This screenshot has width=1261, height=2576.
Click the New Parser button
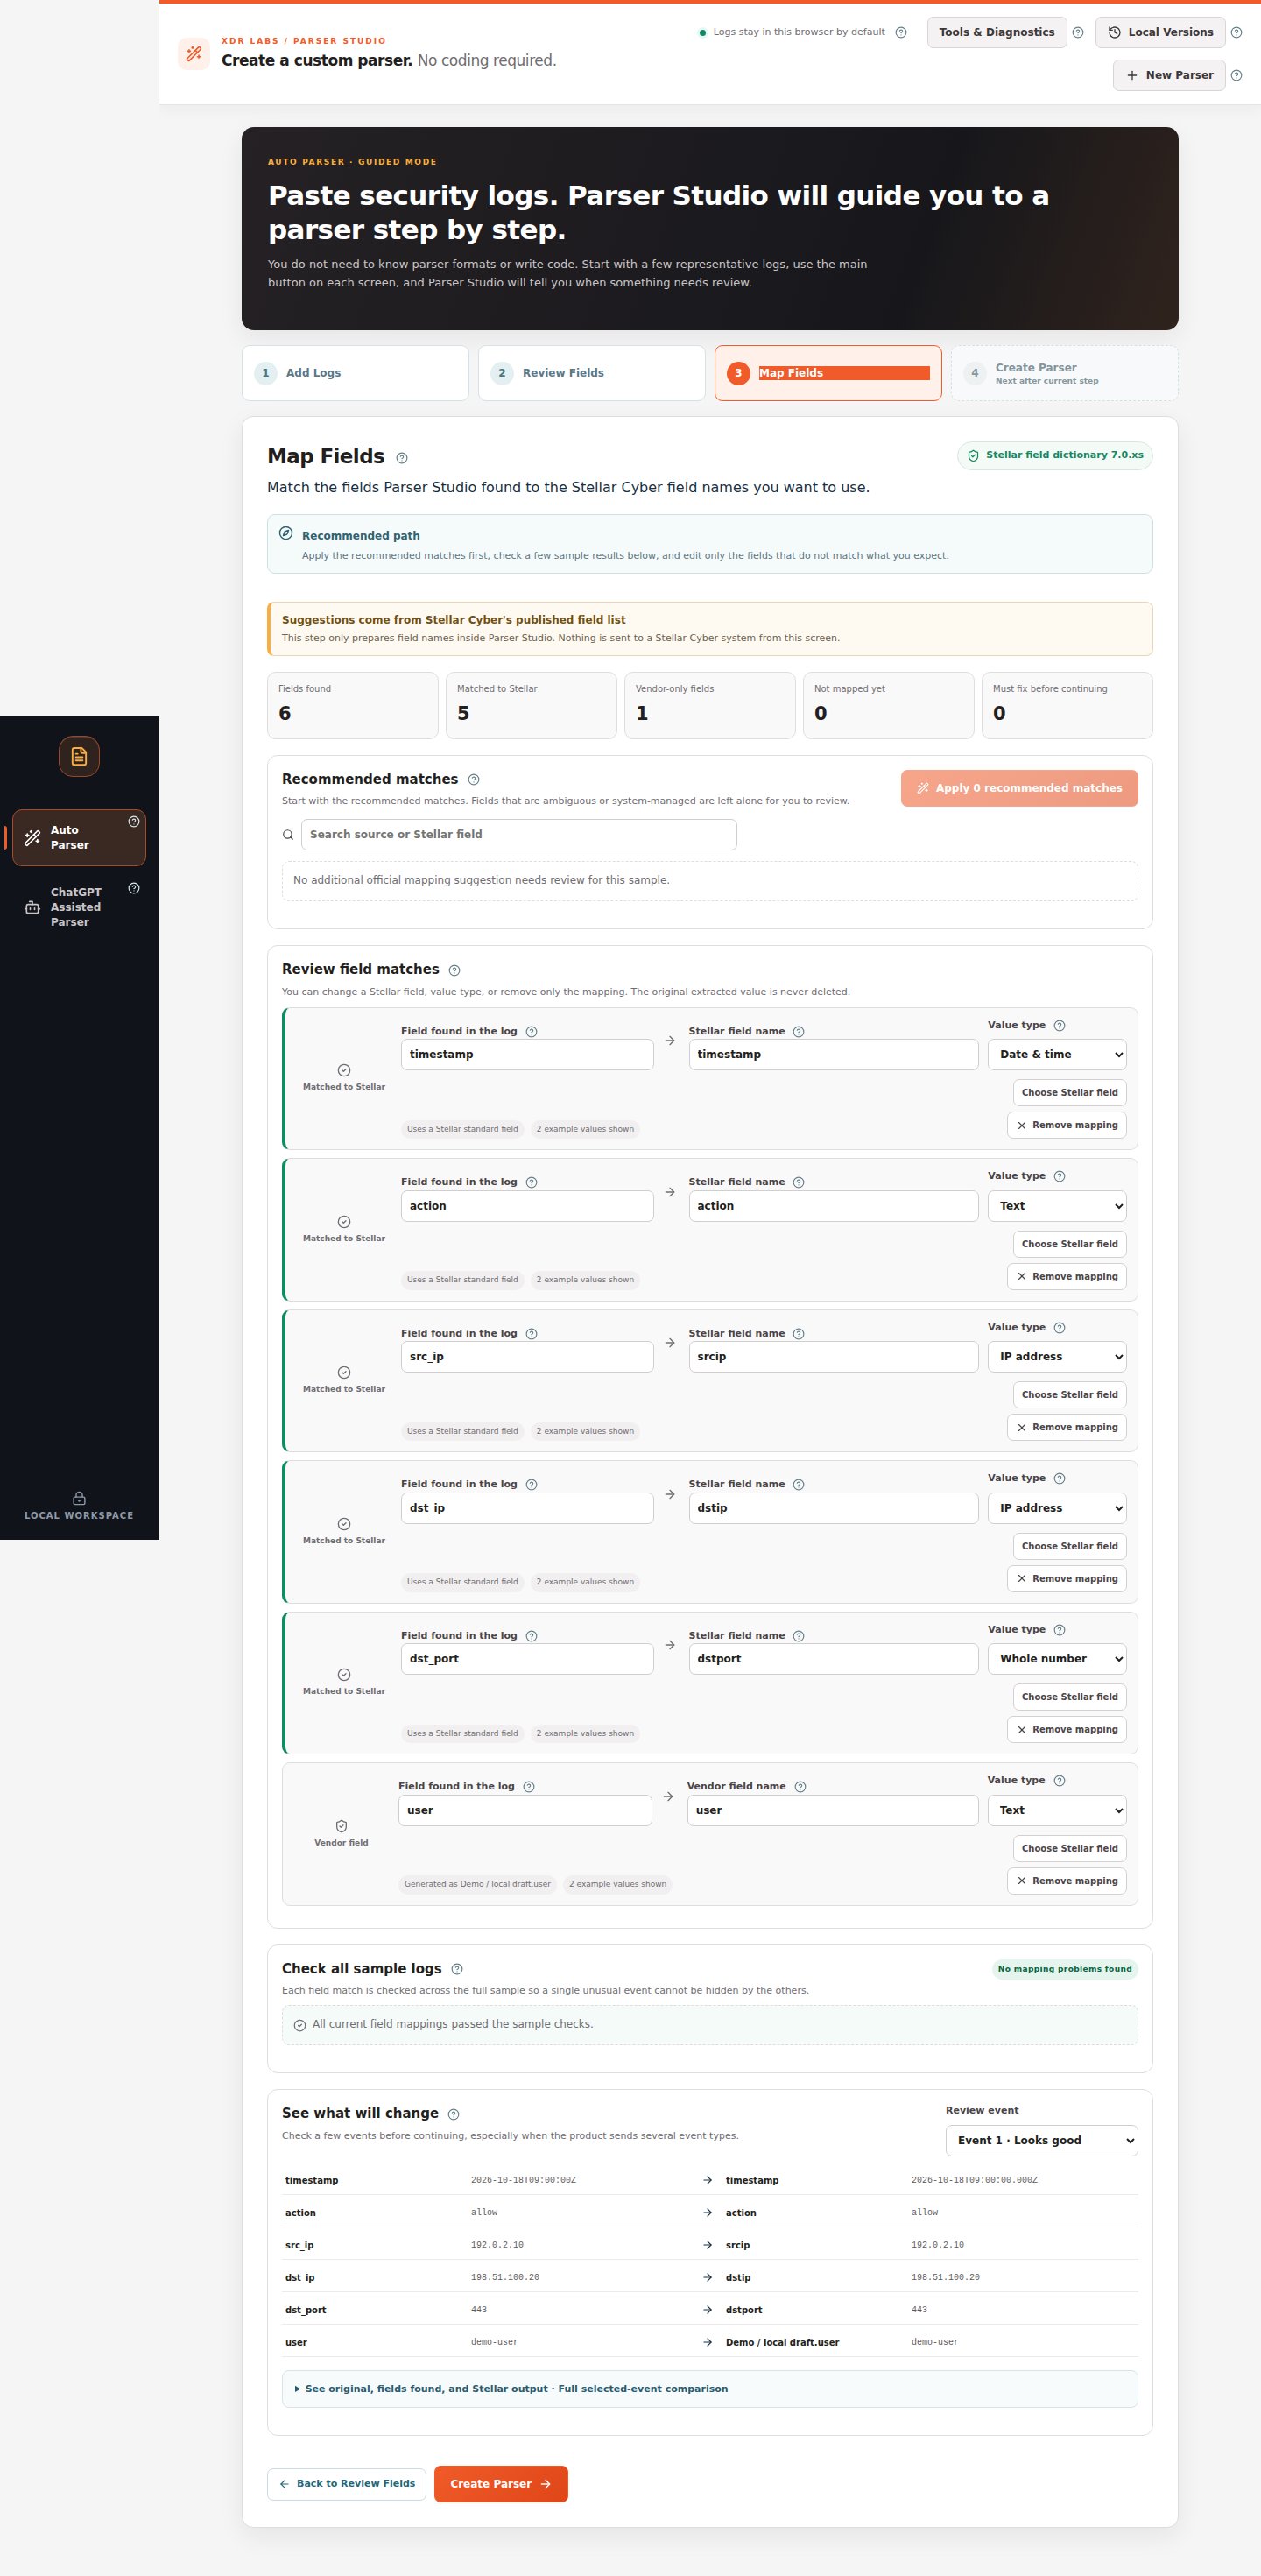pyautogui.click(x=1169, y=75)
